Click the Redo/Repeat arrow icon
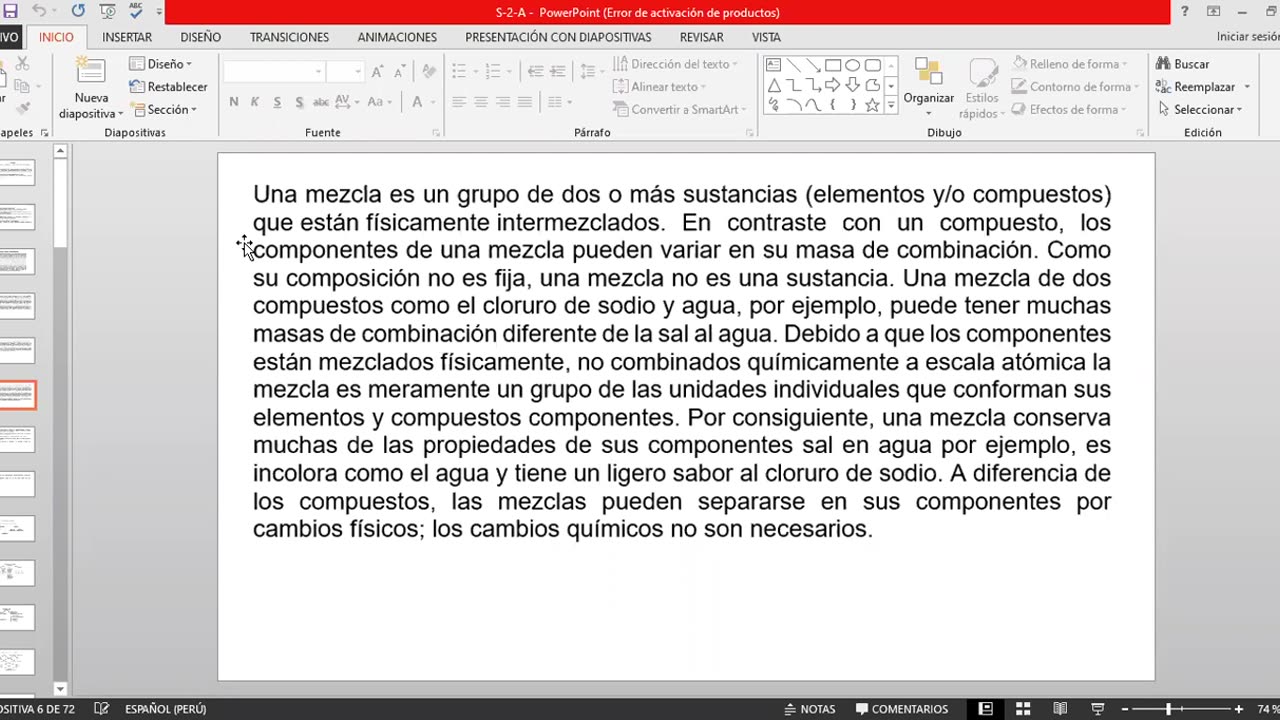This screenshot has width=1280, height=720. (x=78, y=12)
